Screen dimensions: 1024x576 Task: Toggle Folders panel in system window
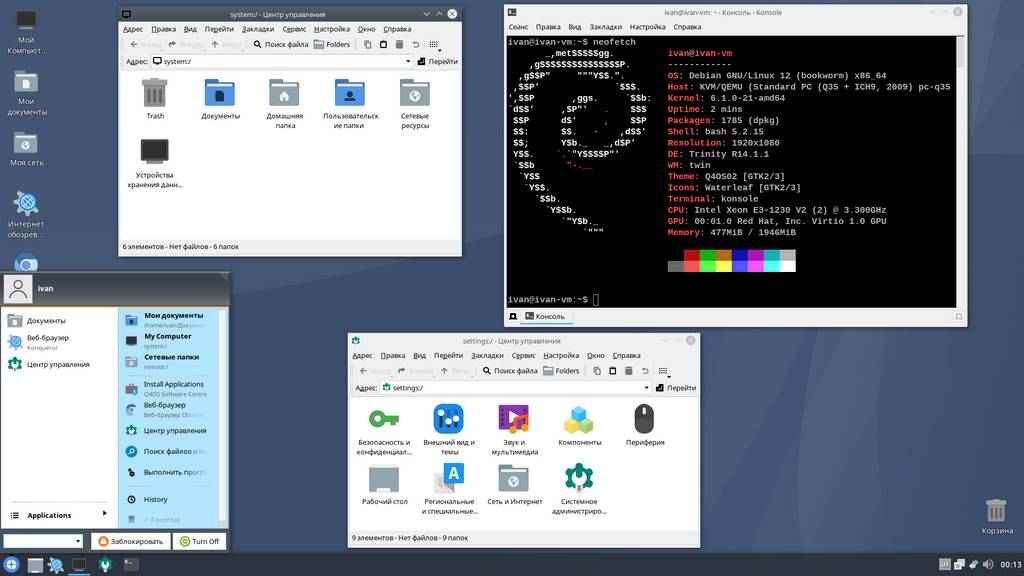pos(332,45)
